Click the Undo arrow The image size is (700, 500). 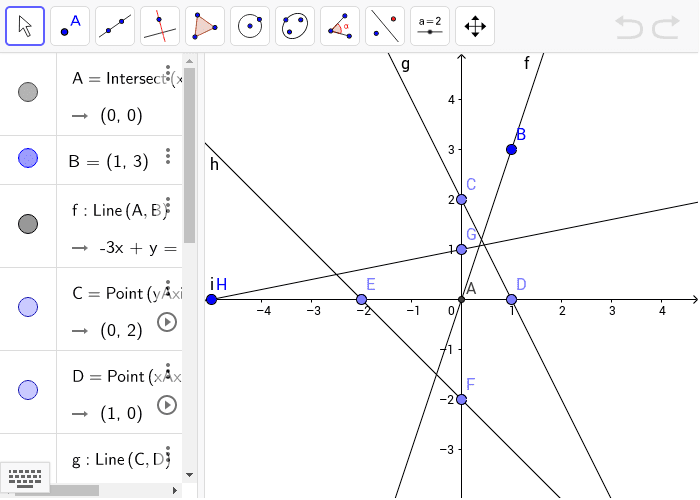[x=629, y=27]
